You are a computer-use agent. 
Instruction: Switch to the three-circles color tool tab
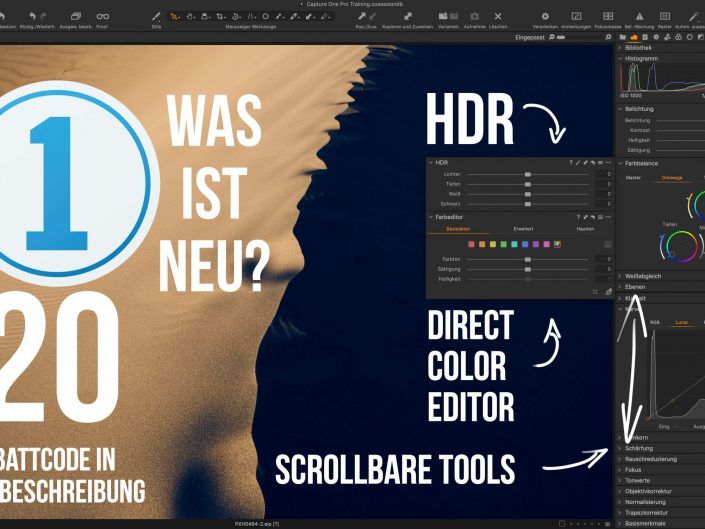(x=678, y=37)
